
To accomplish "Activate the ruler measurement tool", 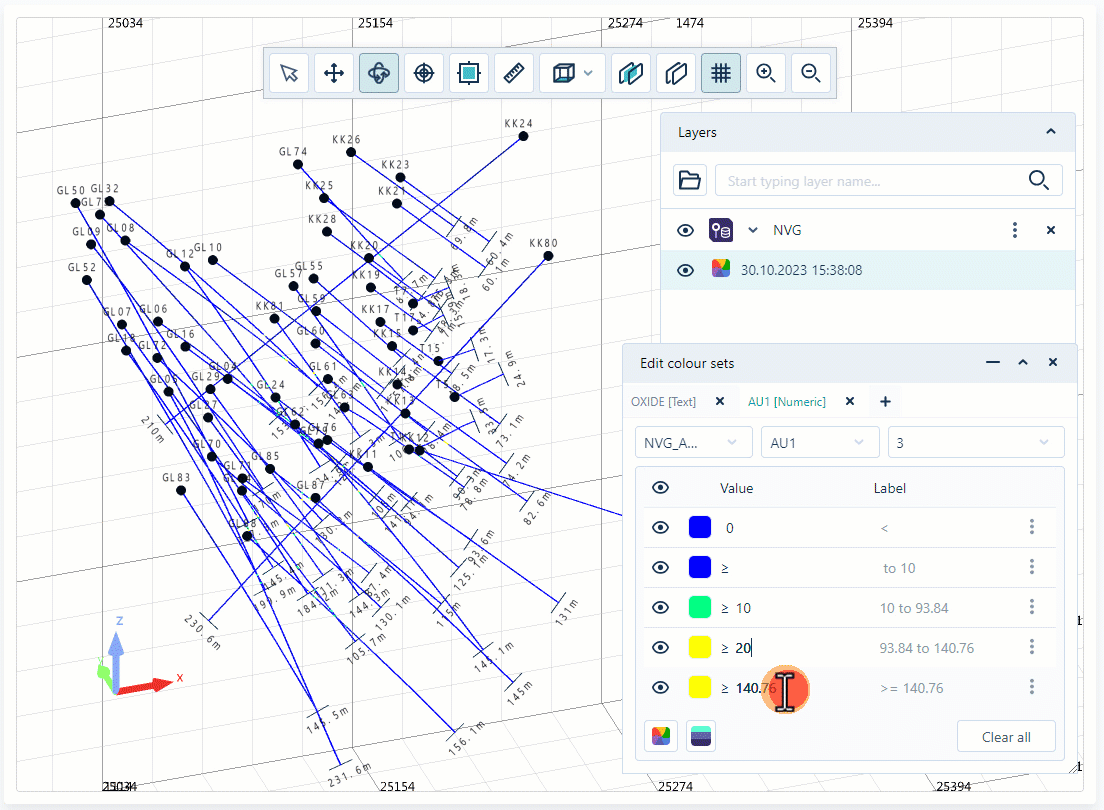I will pyautogui.click(x=514, y=72).
